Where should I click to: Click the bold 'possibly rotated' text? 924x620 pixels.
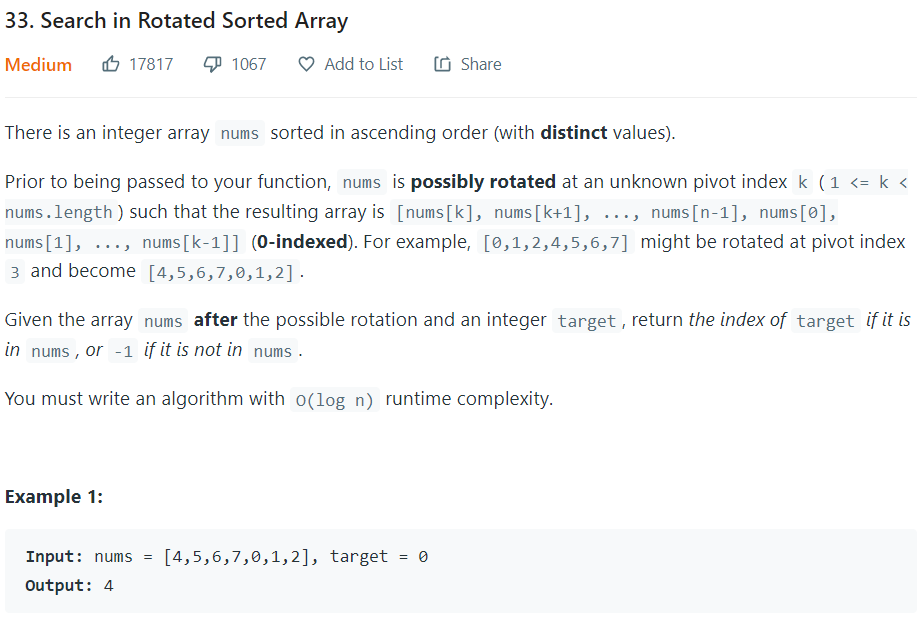[x=483, y=182]
